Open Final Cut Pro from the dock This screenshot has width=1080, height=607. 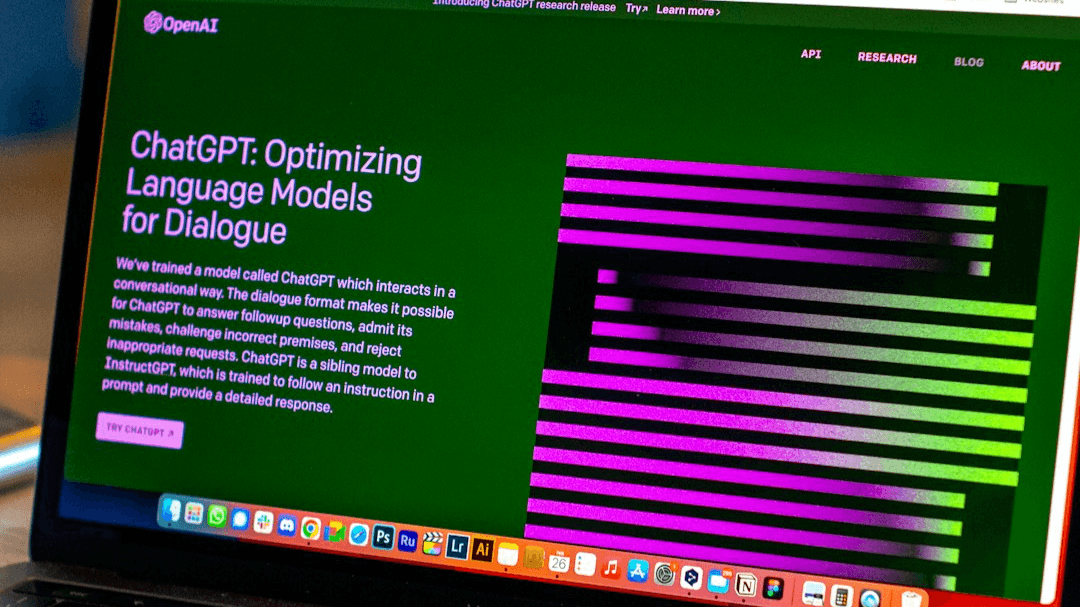(x=433, y=544)
